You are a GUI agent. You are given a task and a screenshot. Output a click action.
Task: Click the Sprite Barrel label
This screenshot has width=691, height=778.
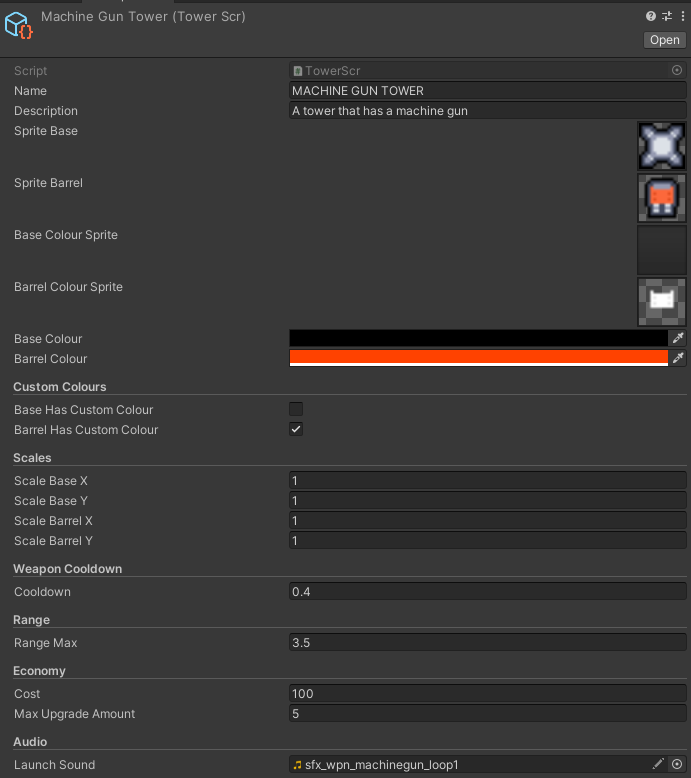coord(48,183)
